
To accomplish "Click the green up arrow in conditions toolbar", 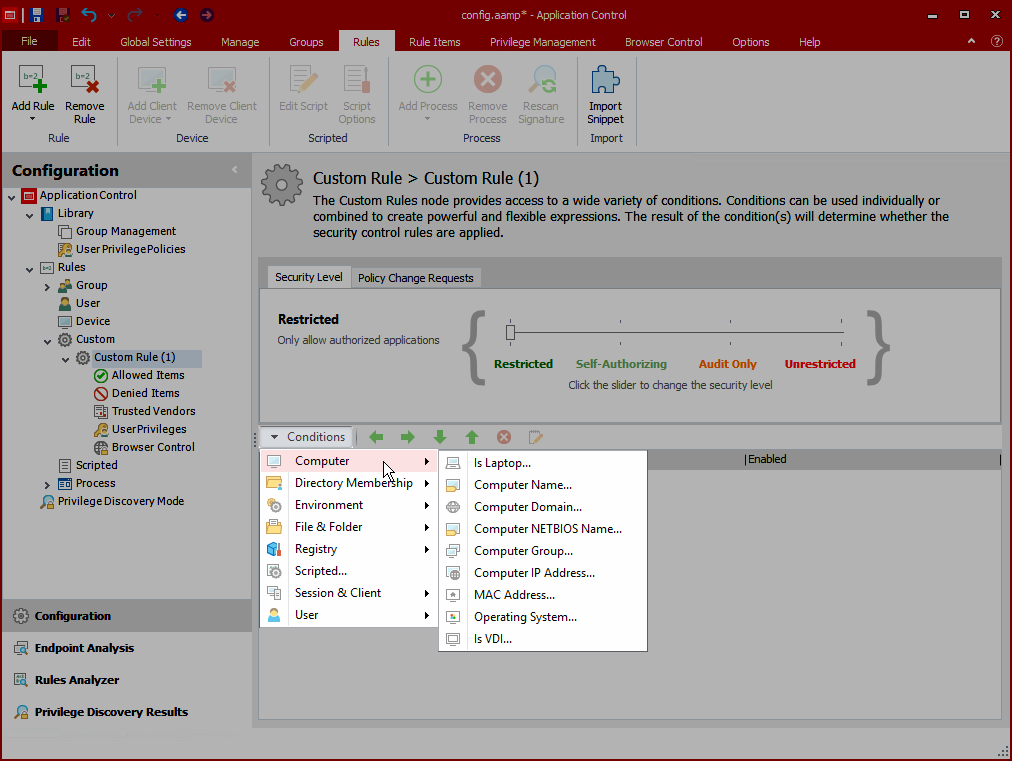I will [x=472, y=437].
